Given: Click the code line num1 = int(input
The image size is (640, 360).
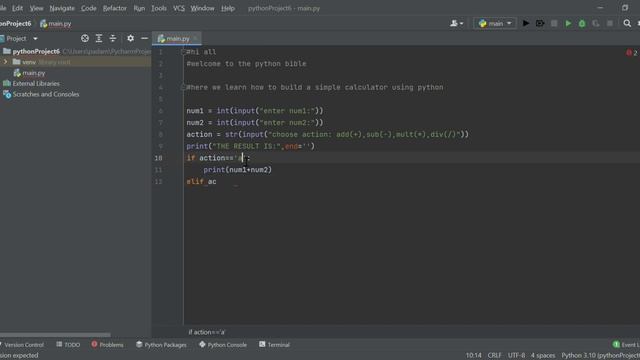Looking at the screenshot, I should (255, 111).
